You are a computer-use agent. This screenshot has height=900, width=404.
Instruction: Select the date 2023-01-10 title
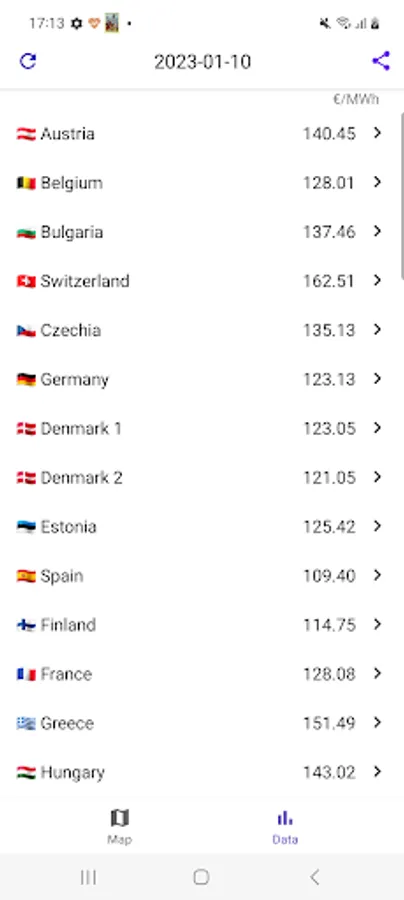[203, 61]
